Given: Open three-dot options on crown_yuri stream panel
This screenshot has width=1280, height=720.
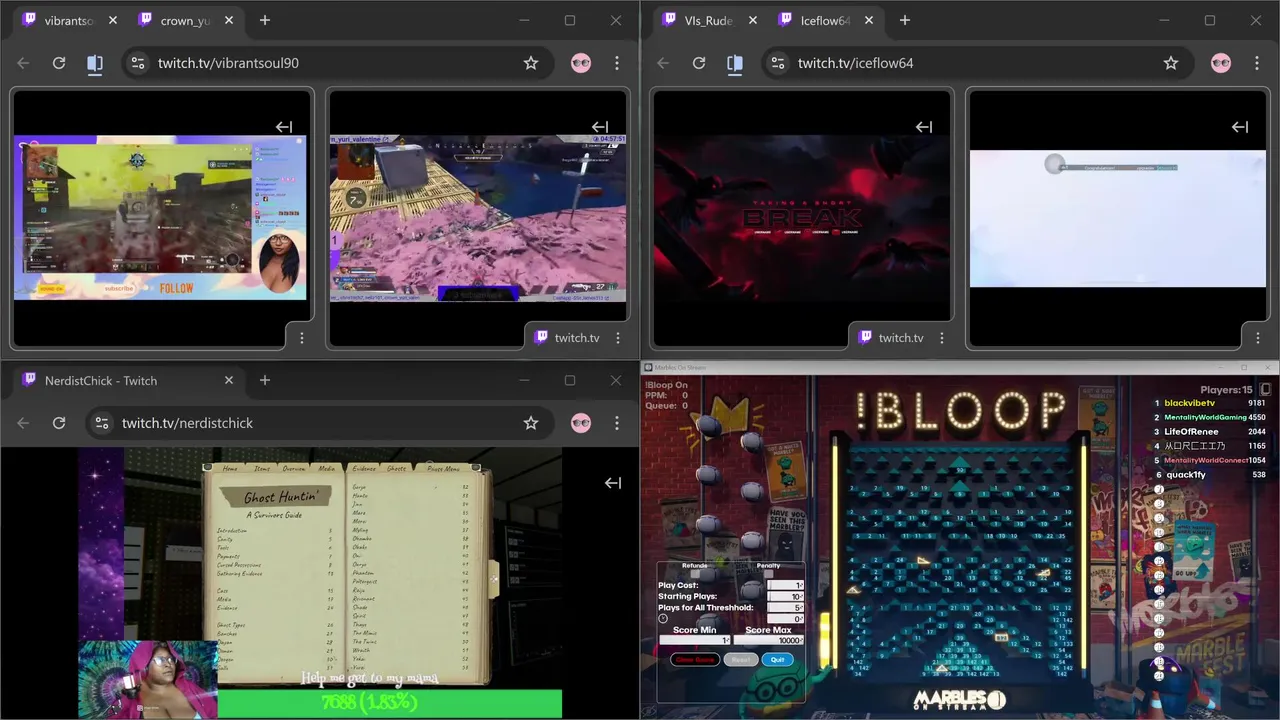Looking at the screenshot, I should (x=618, y=338).
